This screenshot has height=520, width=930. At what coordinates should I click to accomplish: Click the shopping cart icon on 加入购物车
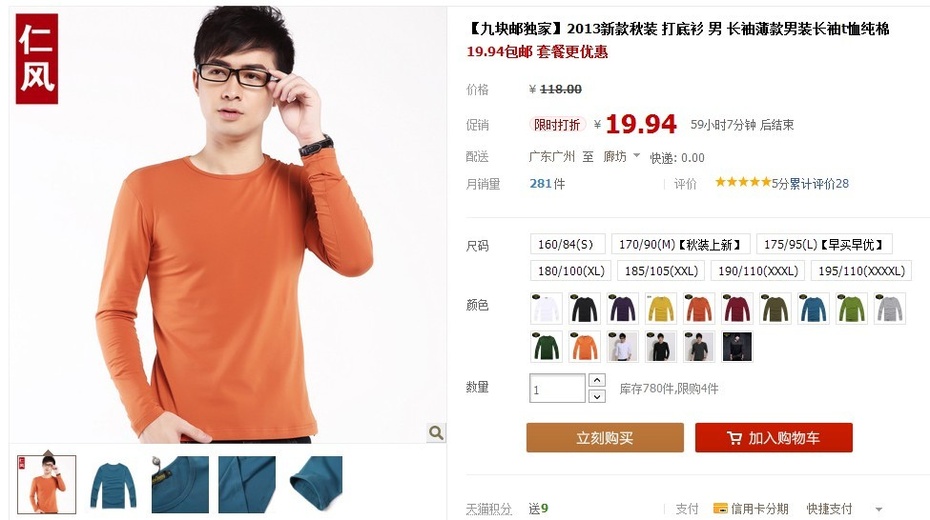(734, 438)
